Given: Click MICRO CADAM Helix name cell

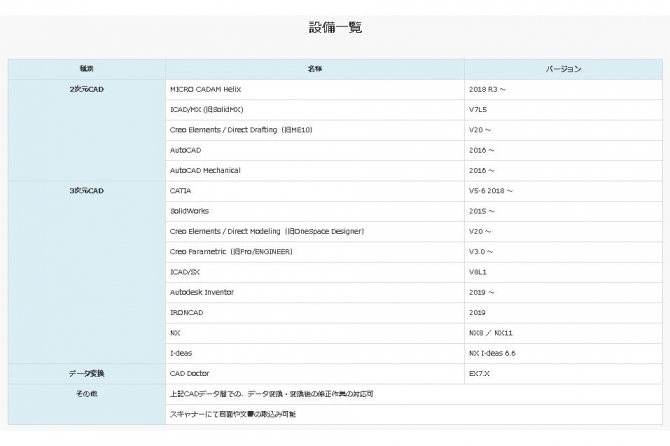Looking at the screenshot, I should [315, 90].
